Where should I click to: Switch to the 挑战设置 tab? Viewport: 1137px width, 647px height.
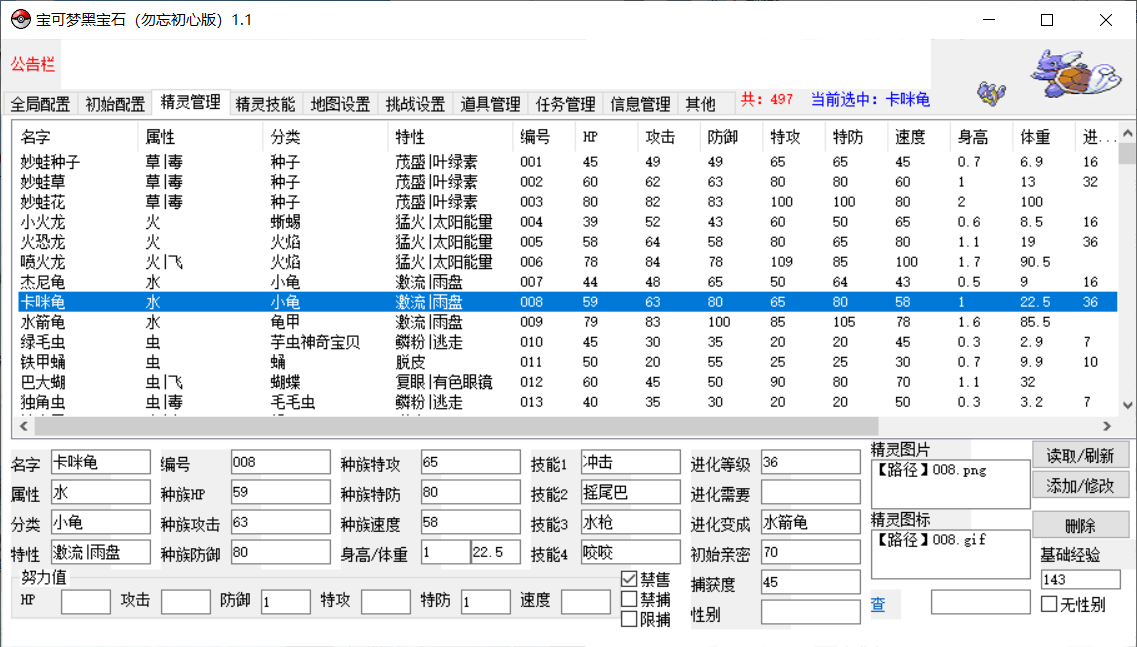[x=415, y=104]
